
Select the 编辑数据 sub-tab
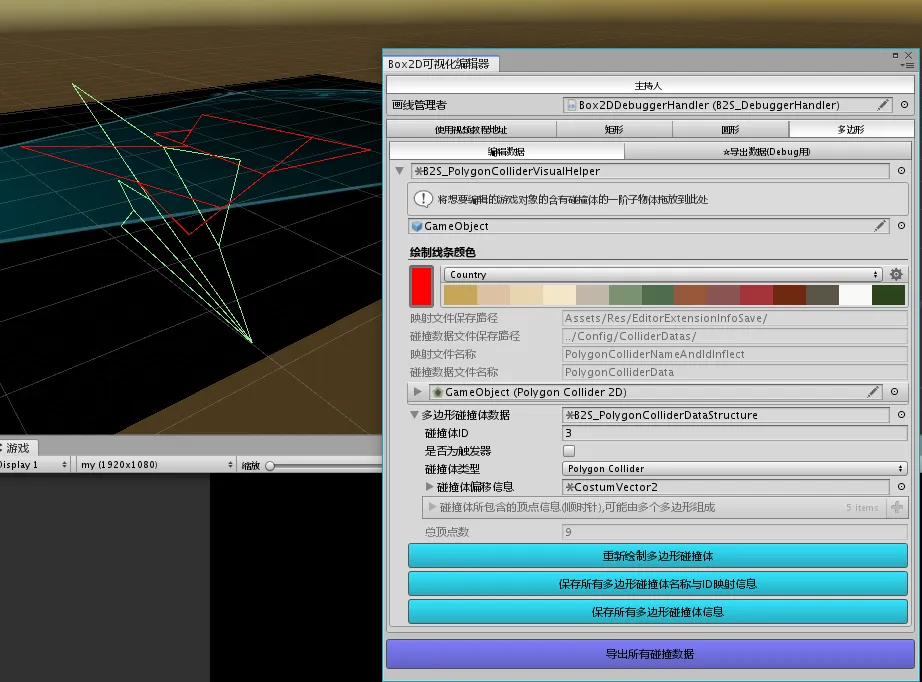pyautogui.click(x=506, y=151)
